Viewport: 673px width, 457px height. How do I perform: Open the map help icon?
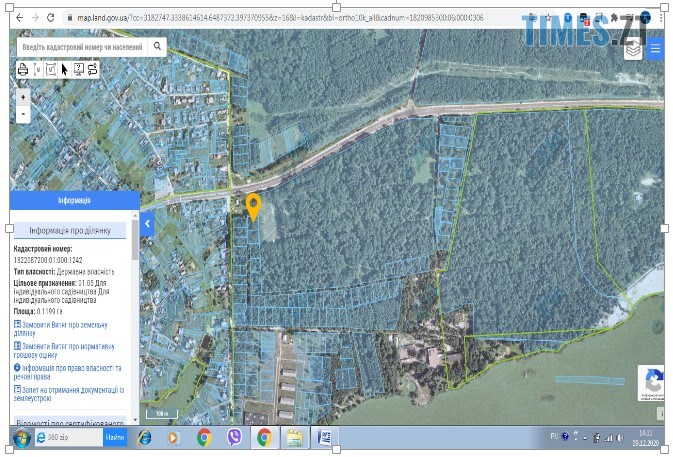pyautogui.click(x=79, y=69)
